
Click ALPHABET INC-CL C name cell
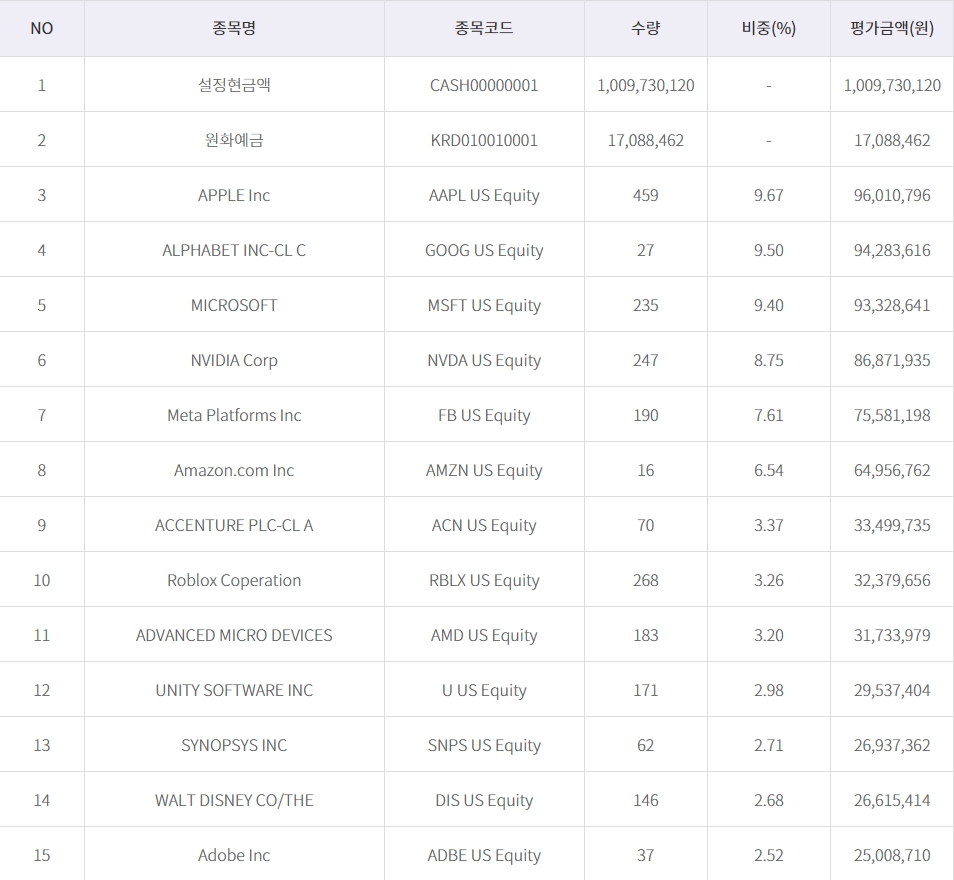(x=234, y=250)
